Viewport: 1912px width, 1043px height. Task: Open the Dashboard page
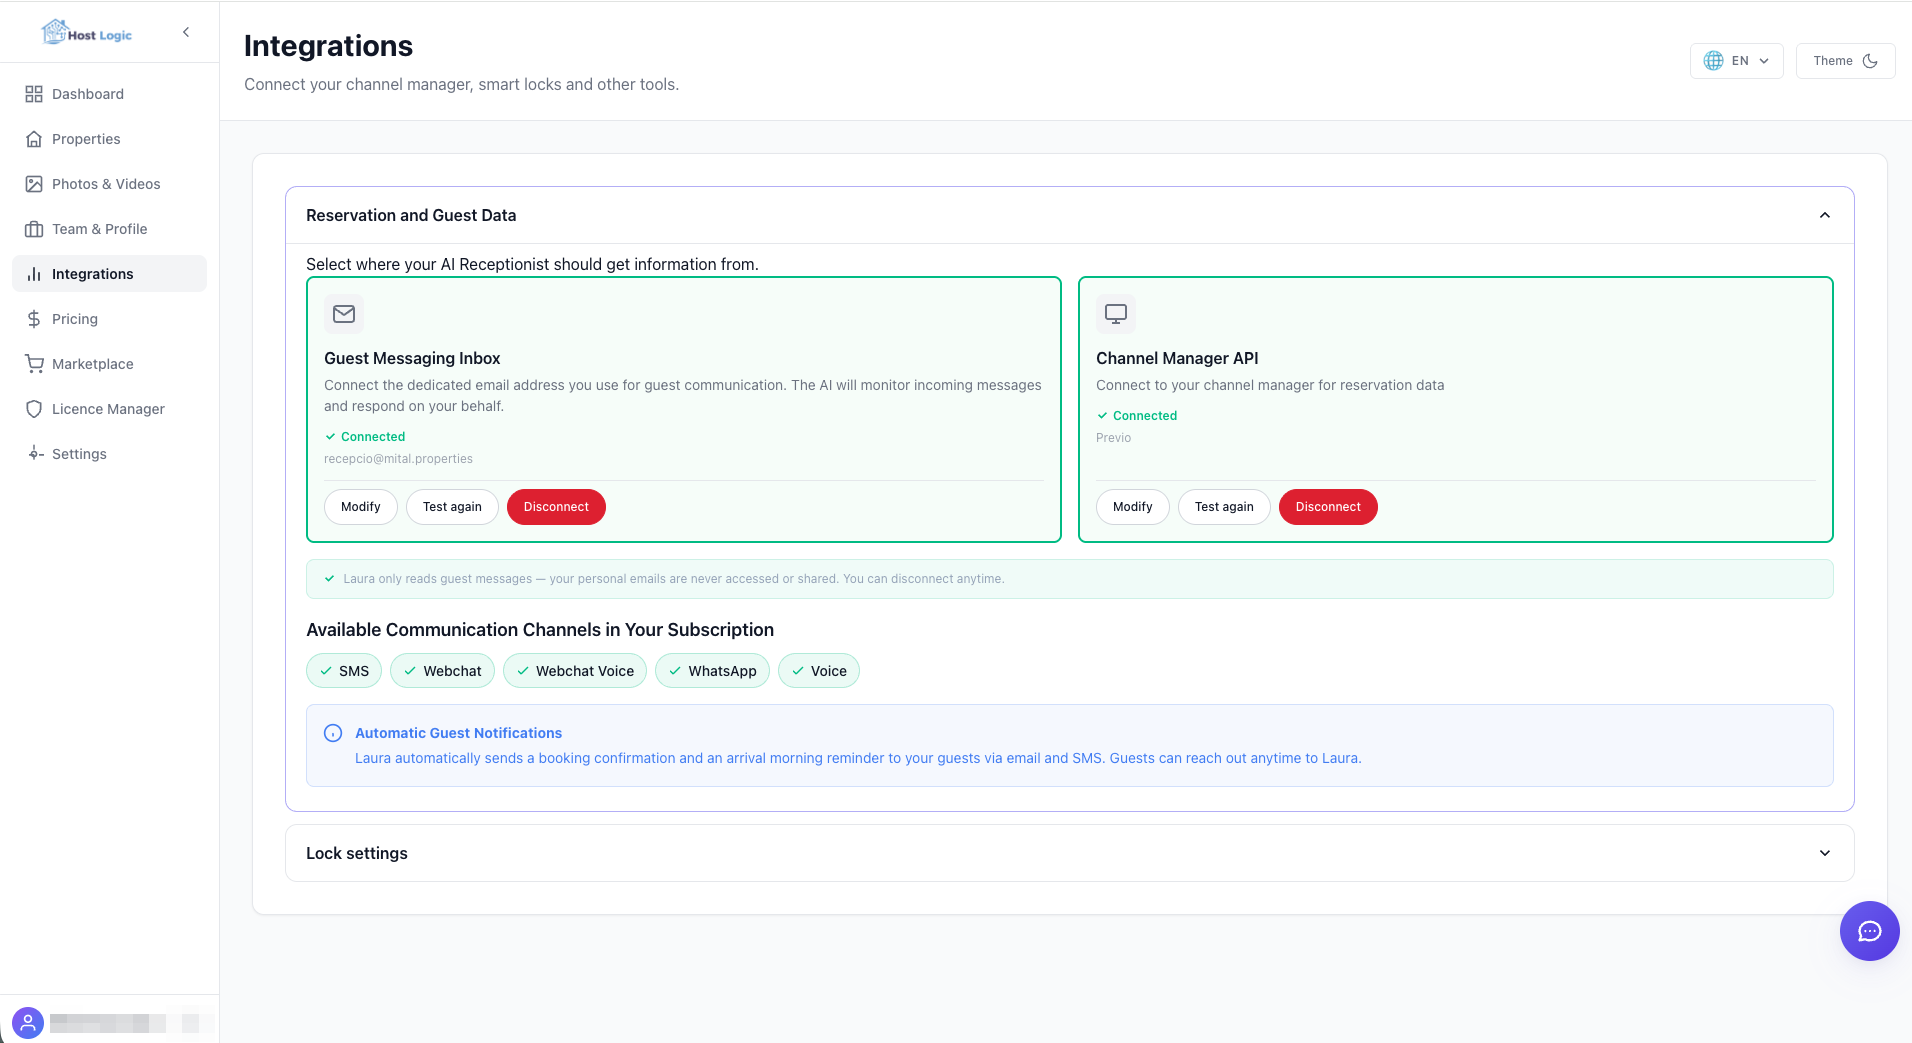click(x=109, y=94)
